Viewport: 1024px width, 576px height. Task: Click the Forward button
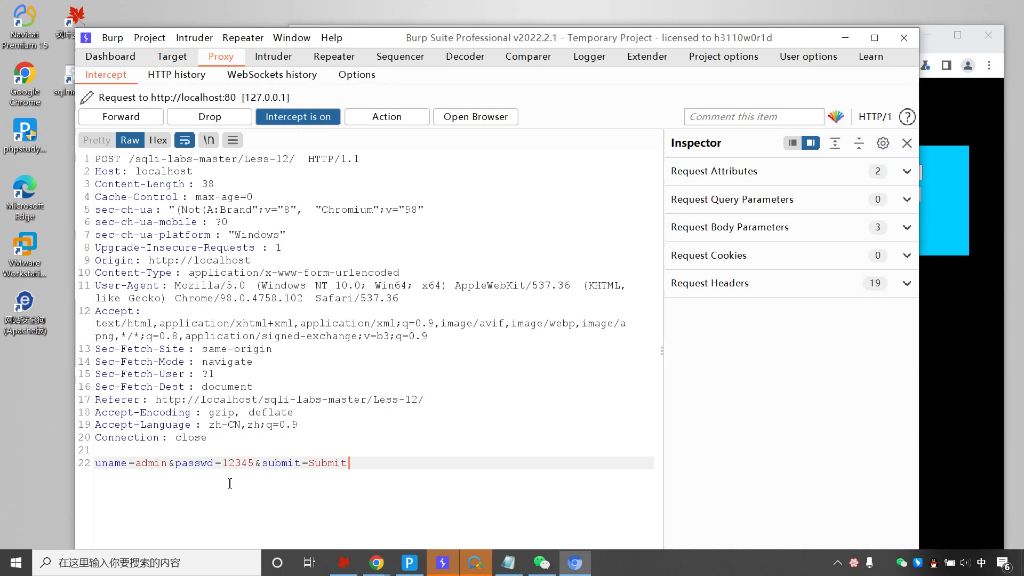(121, 117)
